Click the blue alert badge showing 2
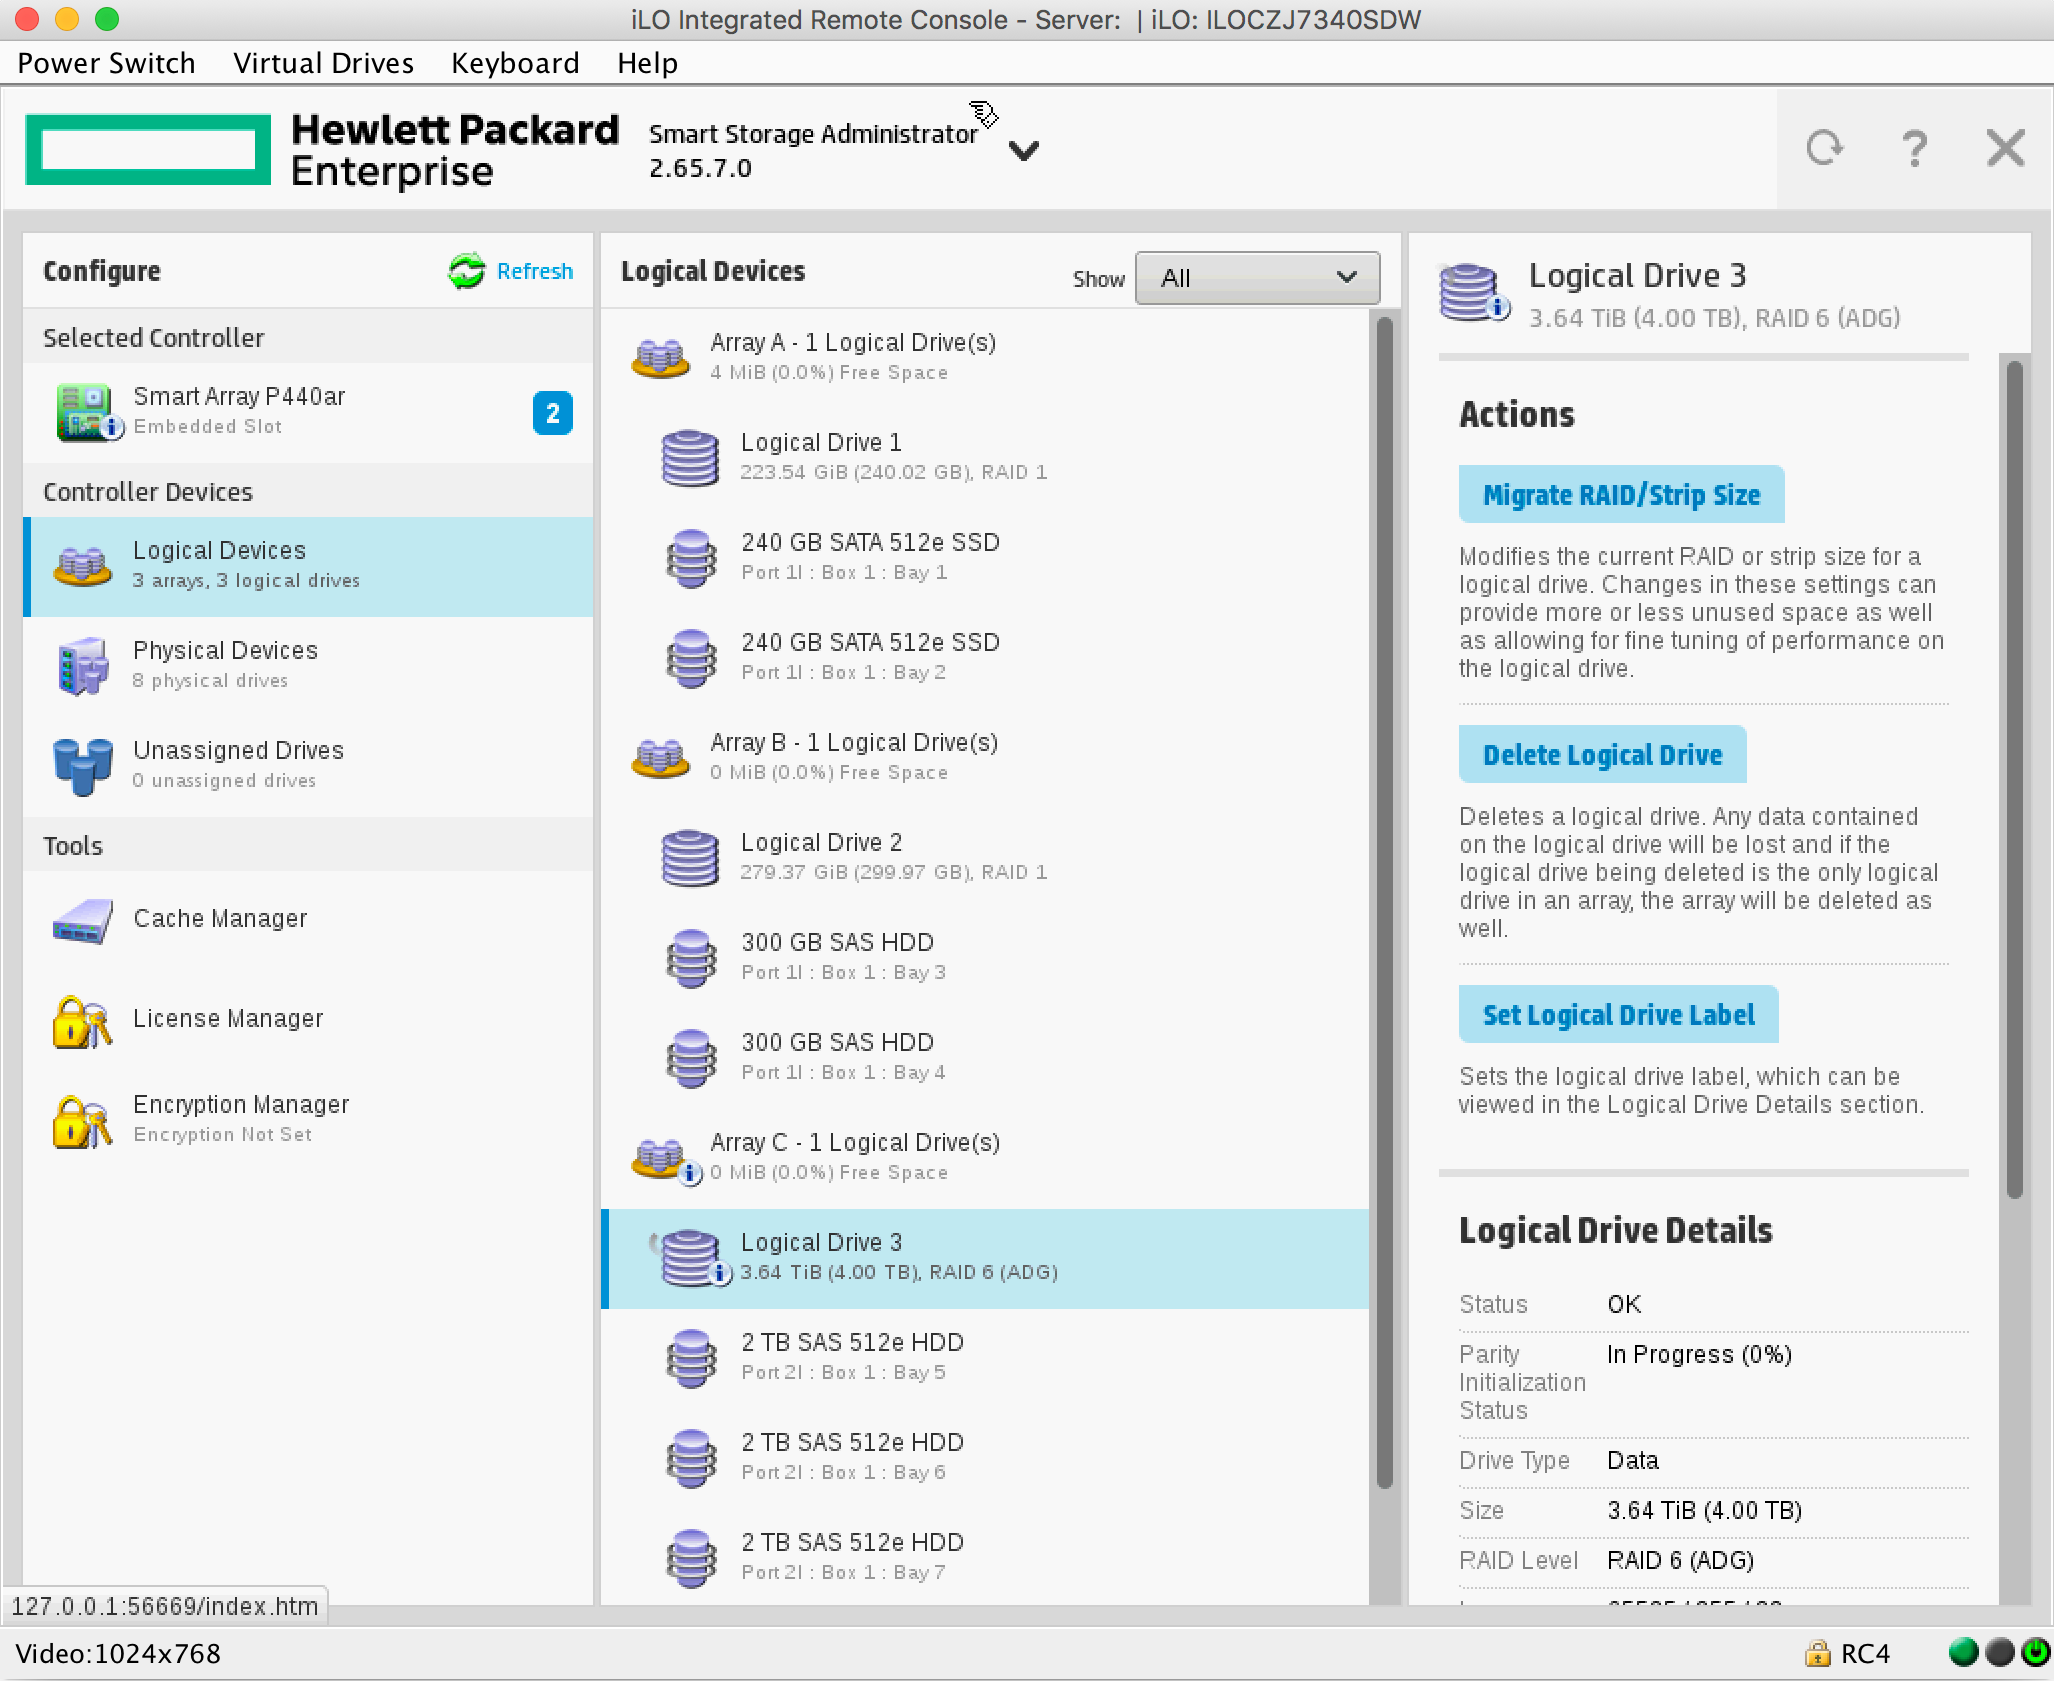Screen dimensions: 2054x1681 552,413
